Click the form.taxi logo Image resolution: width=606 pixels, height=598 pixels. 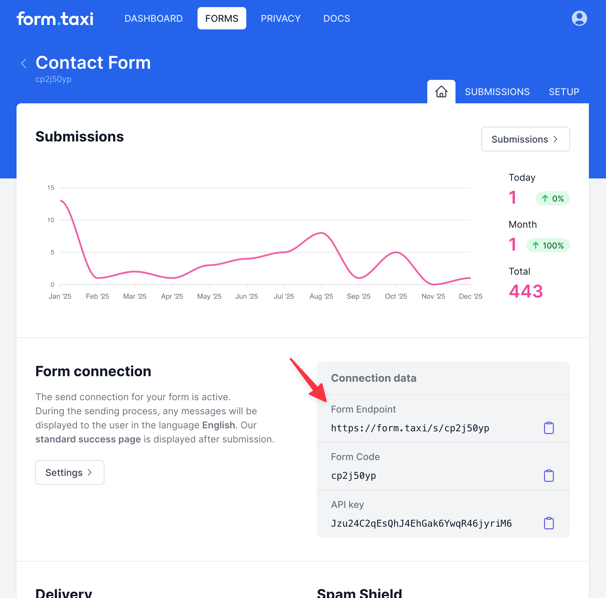pos(55,19)
